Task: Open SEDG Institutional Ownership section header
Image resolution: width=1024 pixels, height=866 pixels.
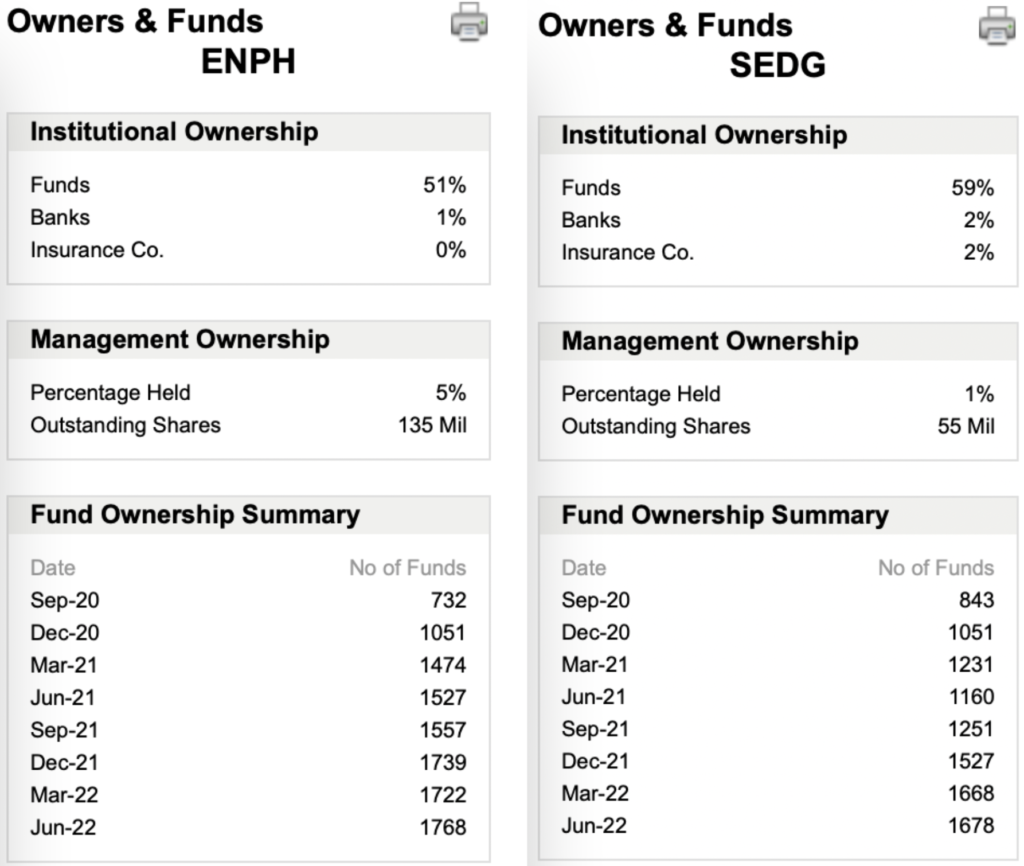Action: 778,136
